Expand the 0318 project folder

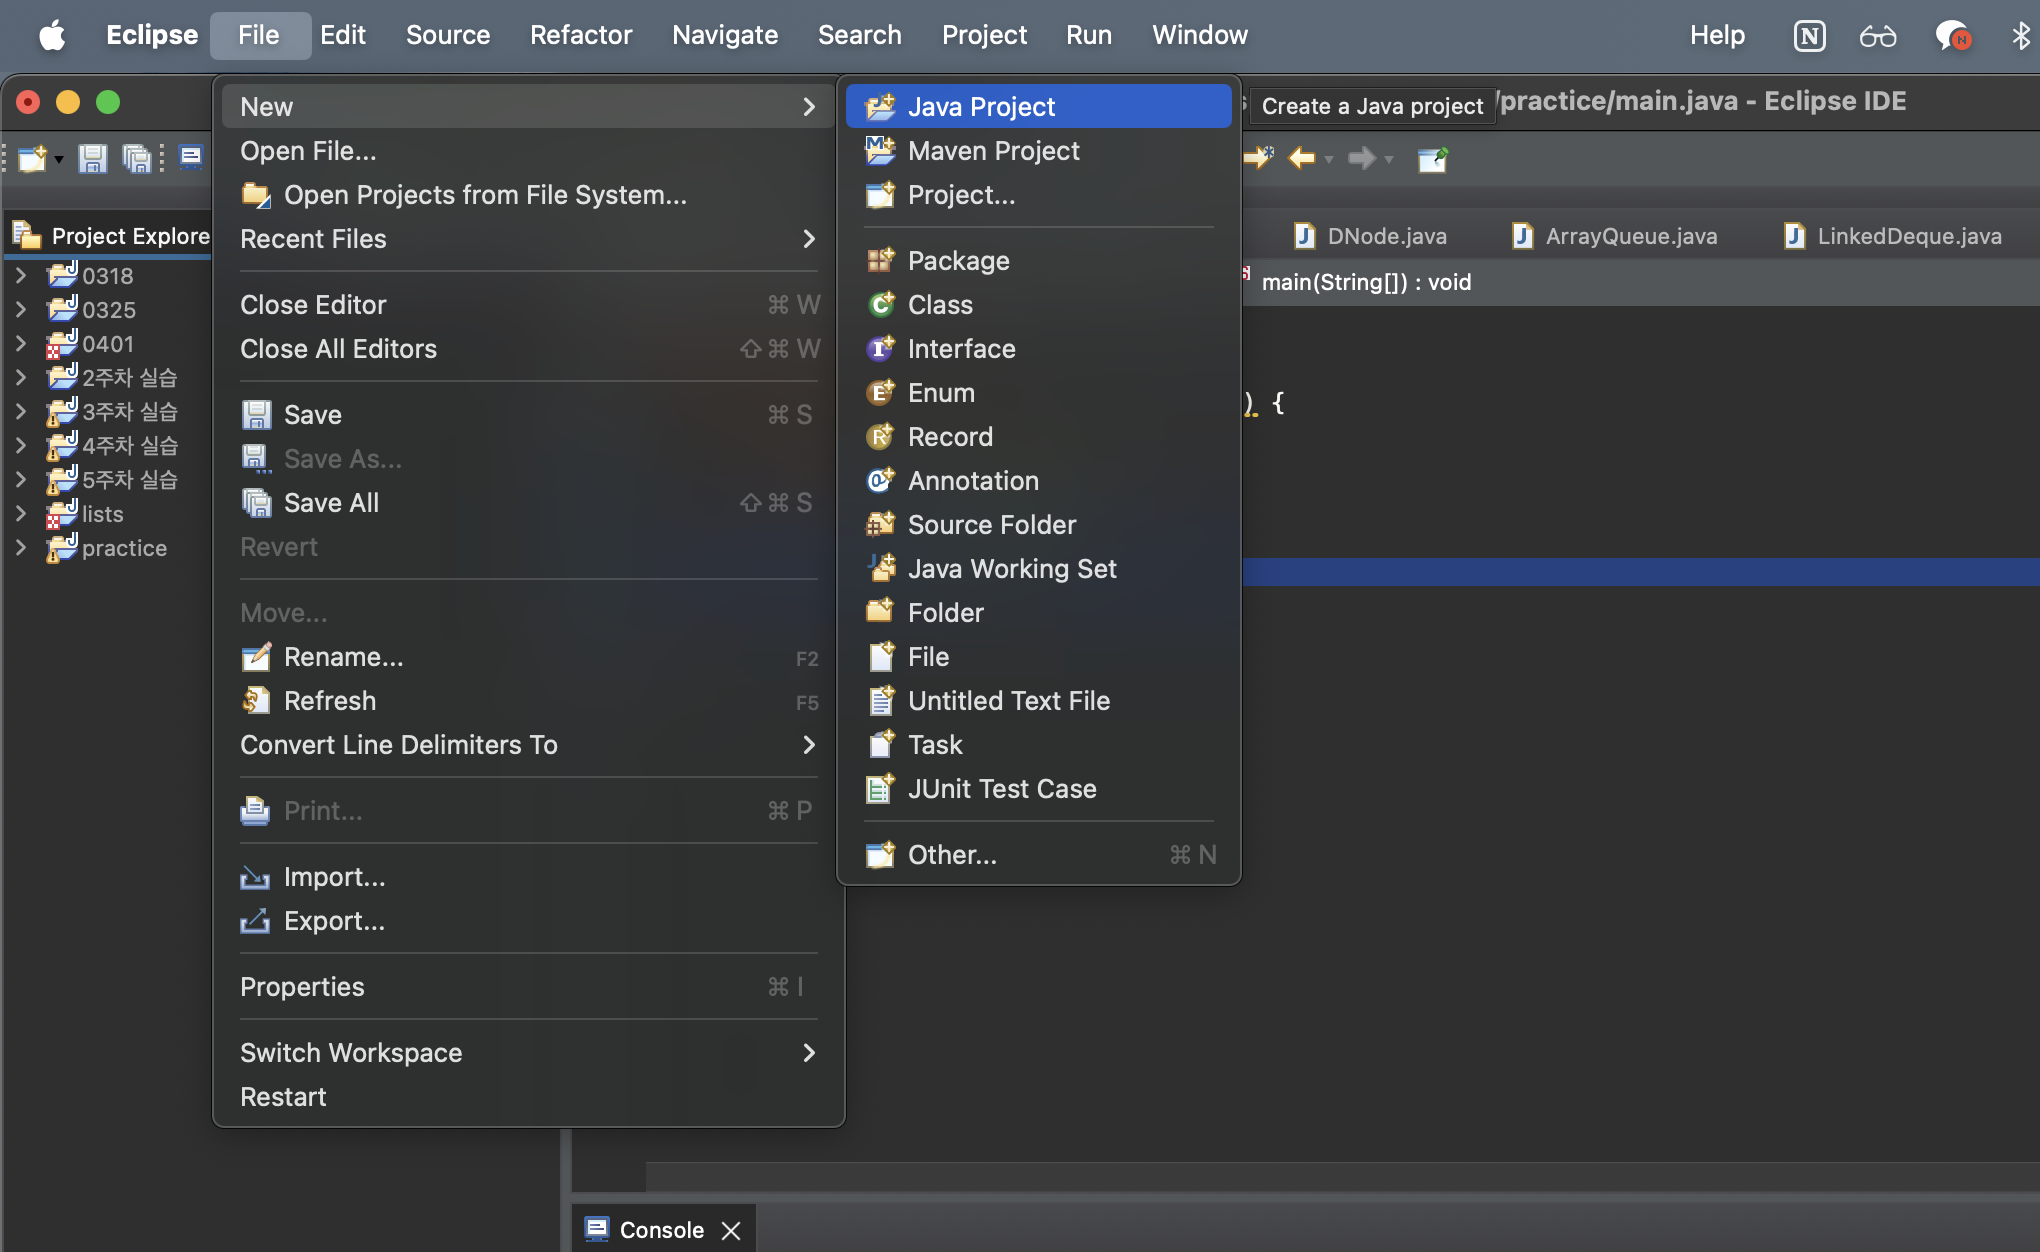pyautogui.click(x=21, y=275)
